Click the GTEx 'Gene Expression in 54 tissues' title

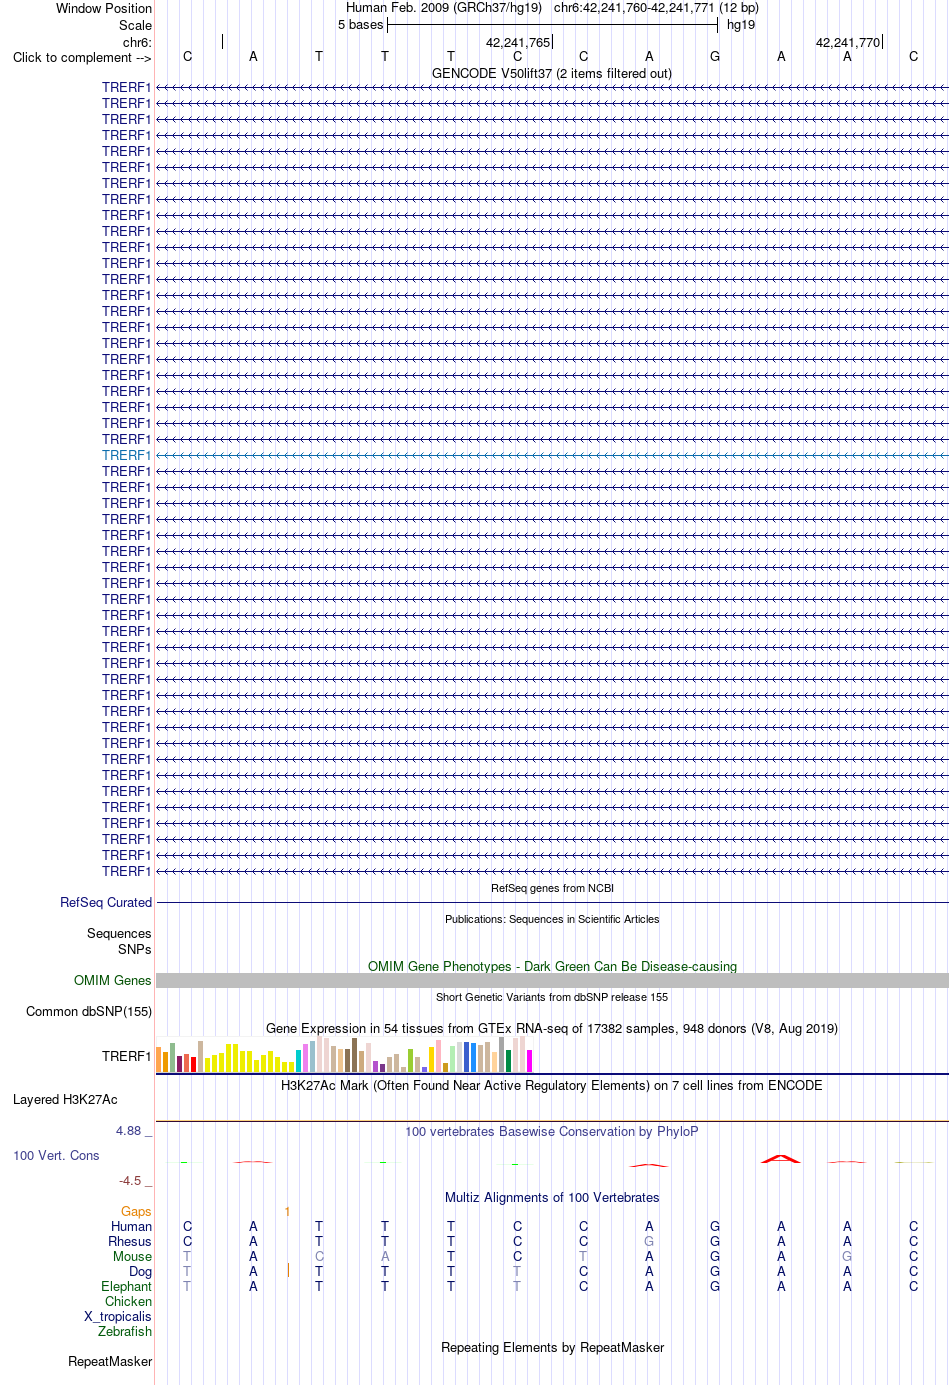click(552, 1028)
